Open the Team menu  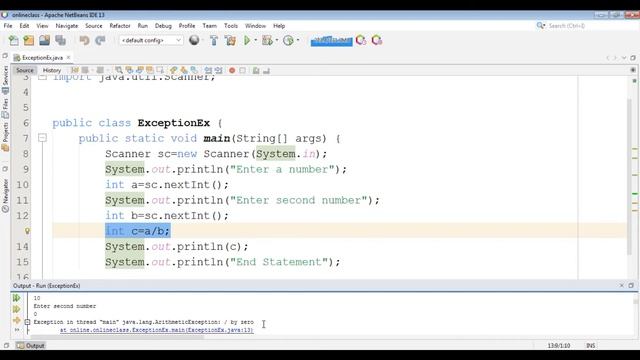pos(209,26)
